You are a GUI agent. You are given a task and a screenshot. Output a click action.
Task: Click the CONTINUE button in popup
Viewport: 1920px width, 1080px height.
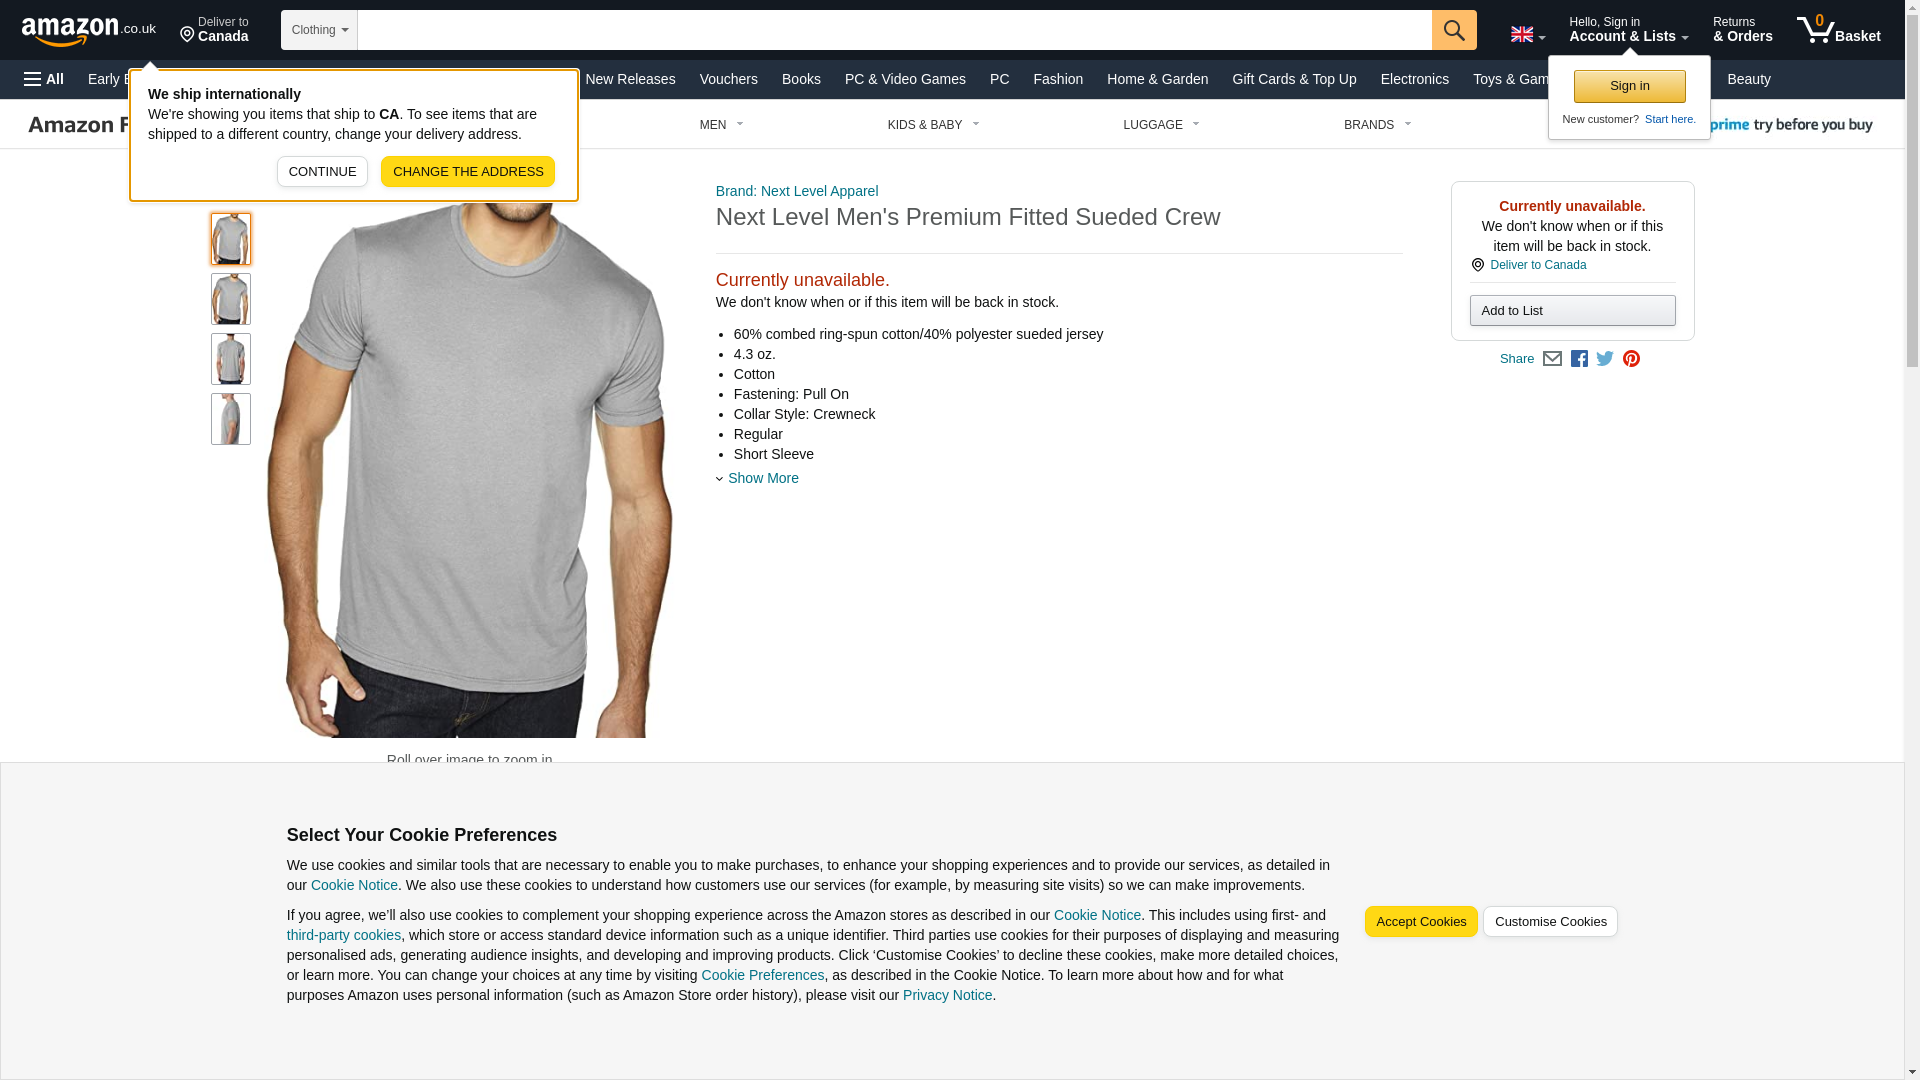(x=322, y=171)
